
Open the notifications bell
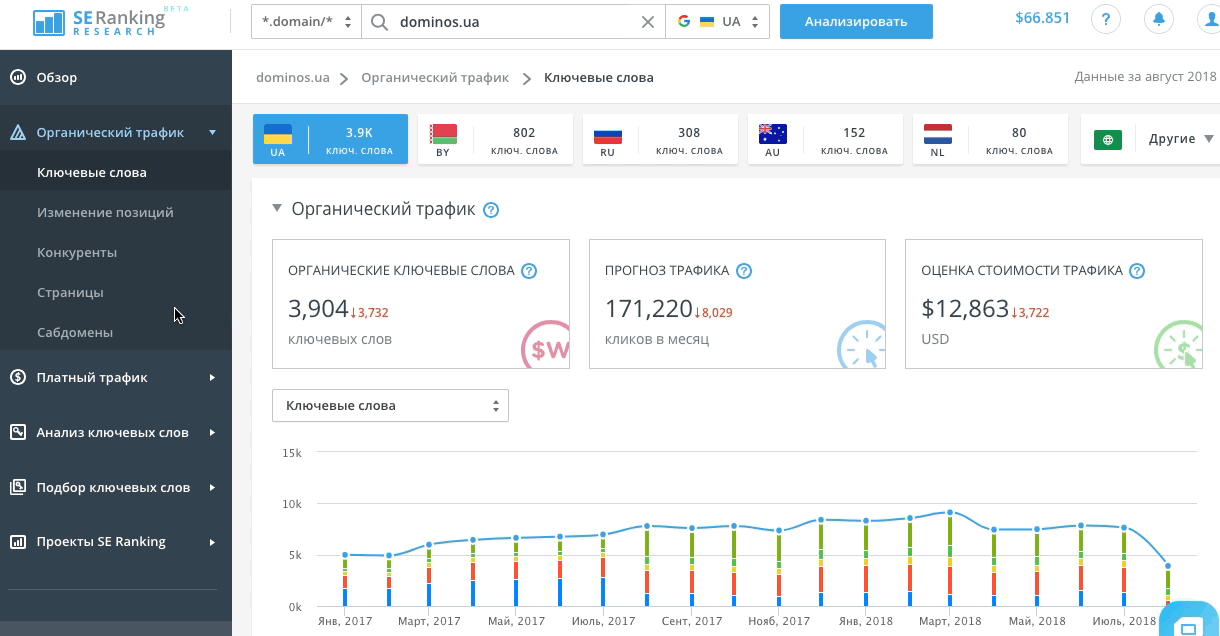tap(1160, 20)
